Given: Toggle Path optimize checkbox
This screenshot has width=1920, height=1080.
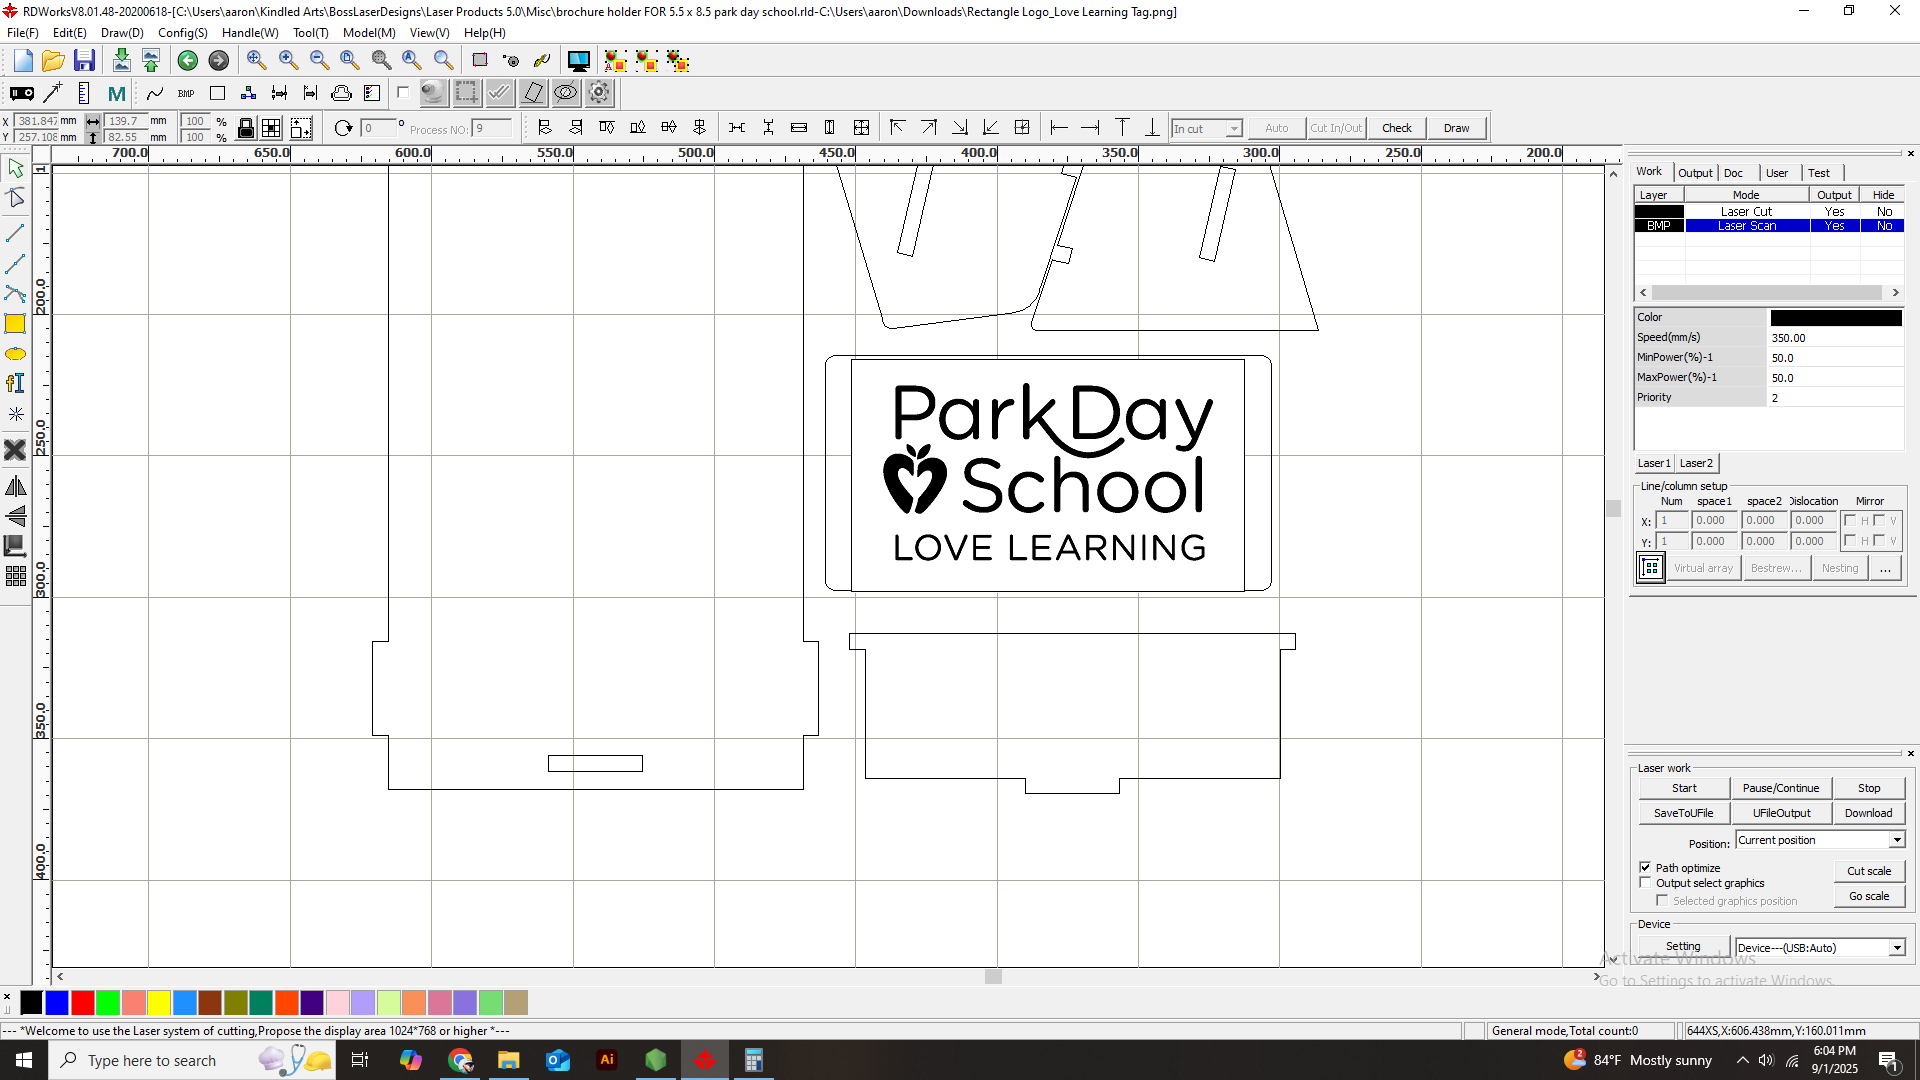Looking at the screenshot, I should click(1645, 867).
